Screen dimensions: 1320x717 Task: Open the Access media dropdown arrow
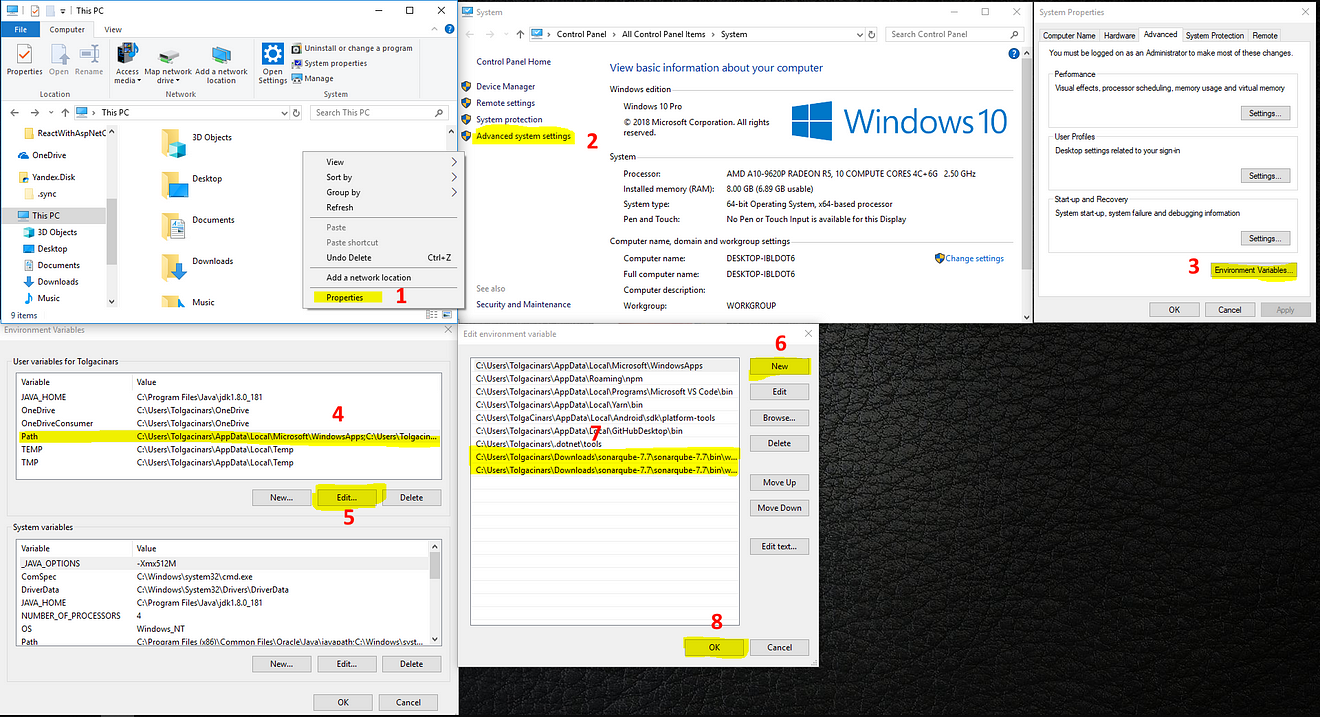138,81
